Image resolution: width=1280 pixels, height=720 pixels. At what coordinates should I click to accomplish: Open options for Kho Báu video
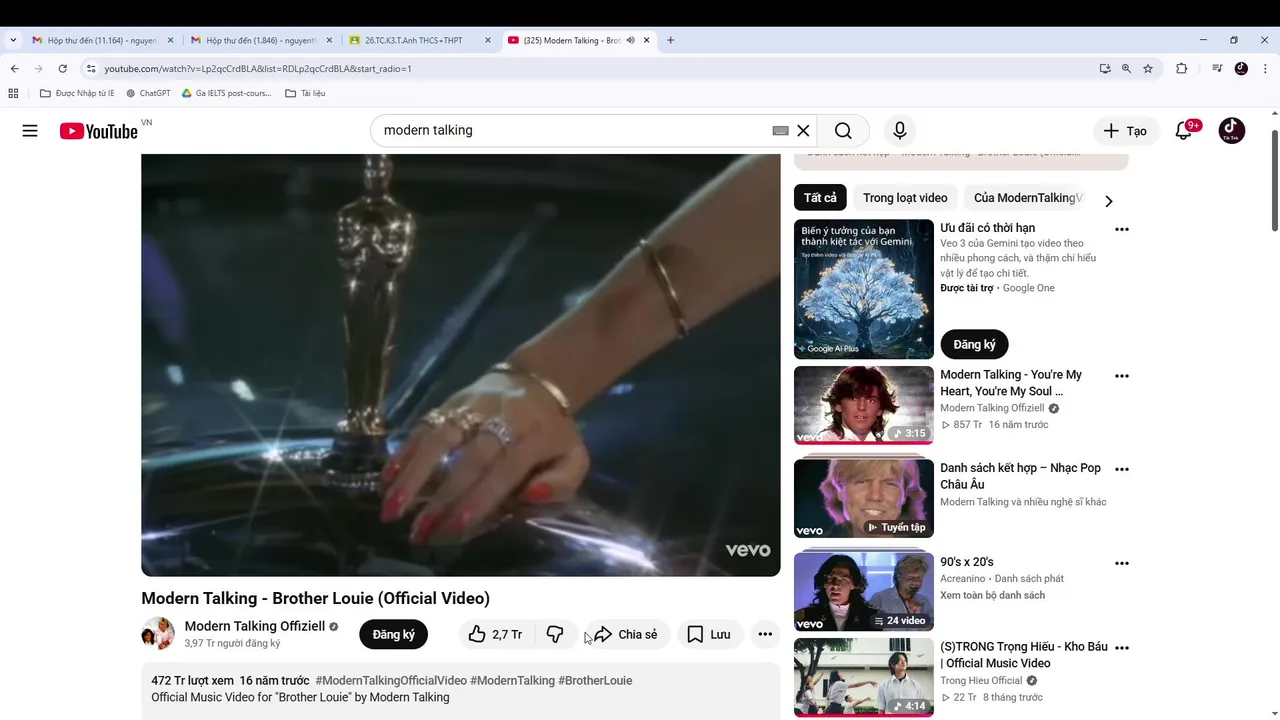1122,648
